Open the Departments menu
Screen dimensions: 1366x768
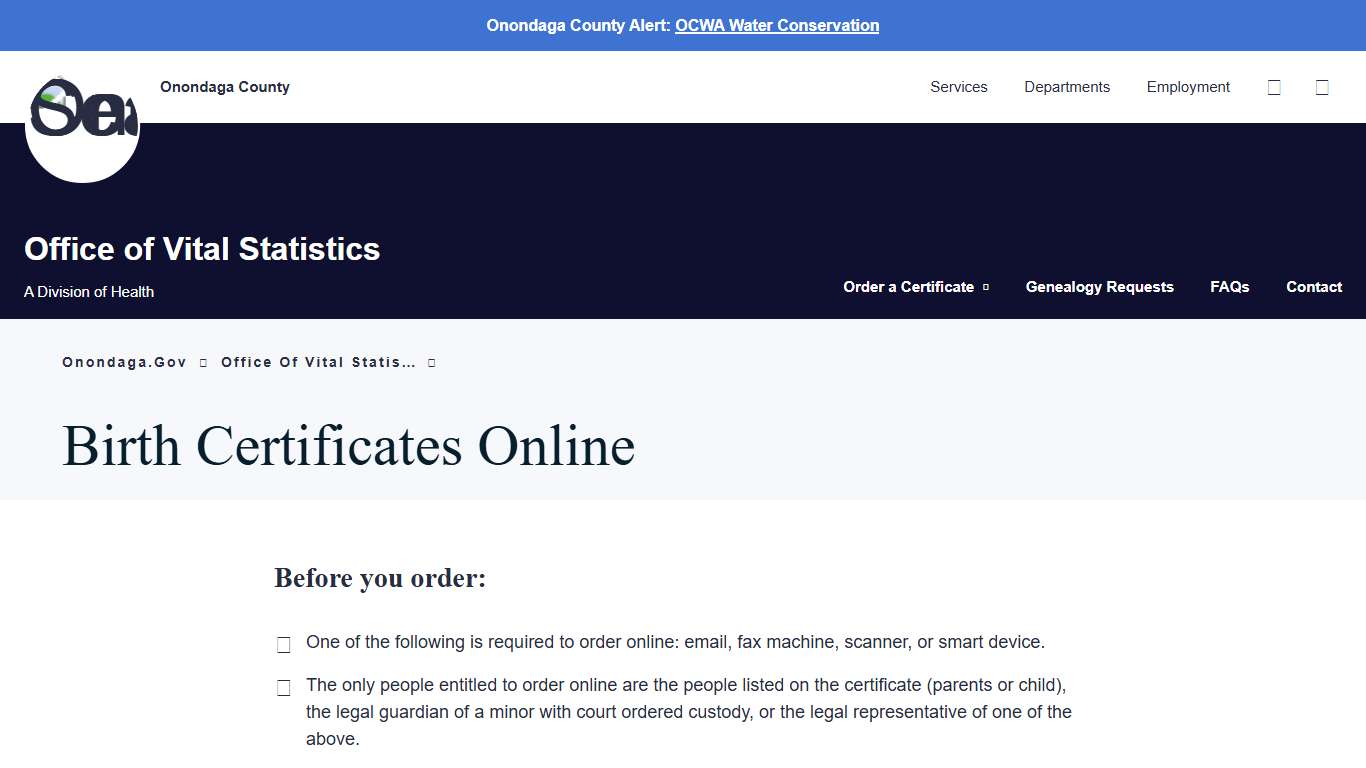[x=1066, y=87]
